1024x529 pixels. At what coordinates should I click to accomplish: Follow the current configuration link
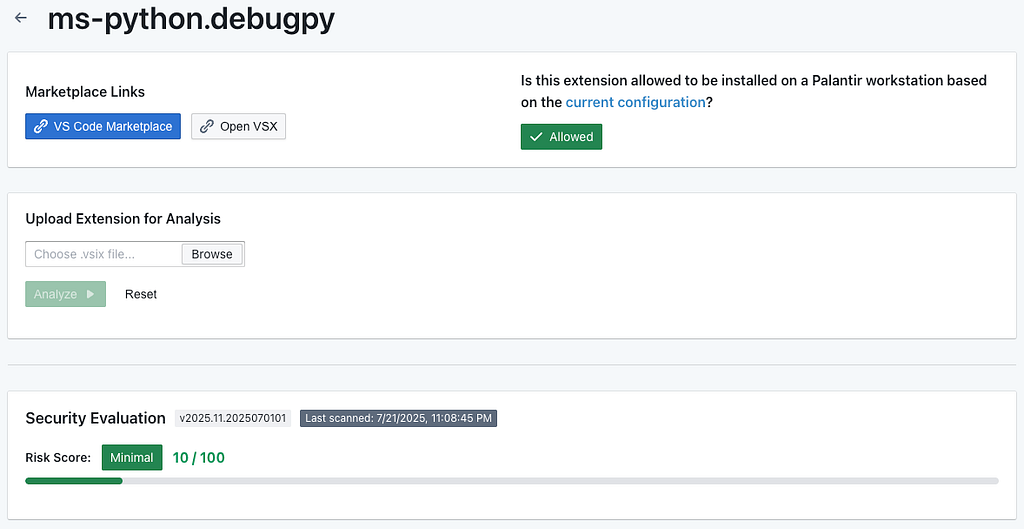click(635, 102)
